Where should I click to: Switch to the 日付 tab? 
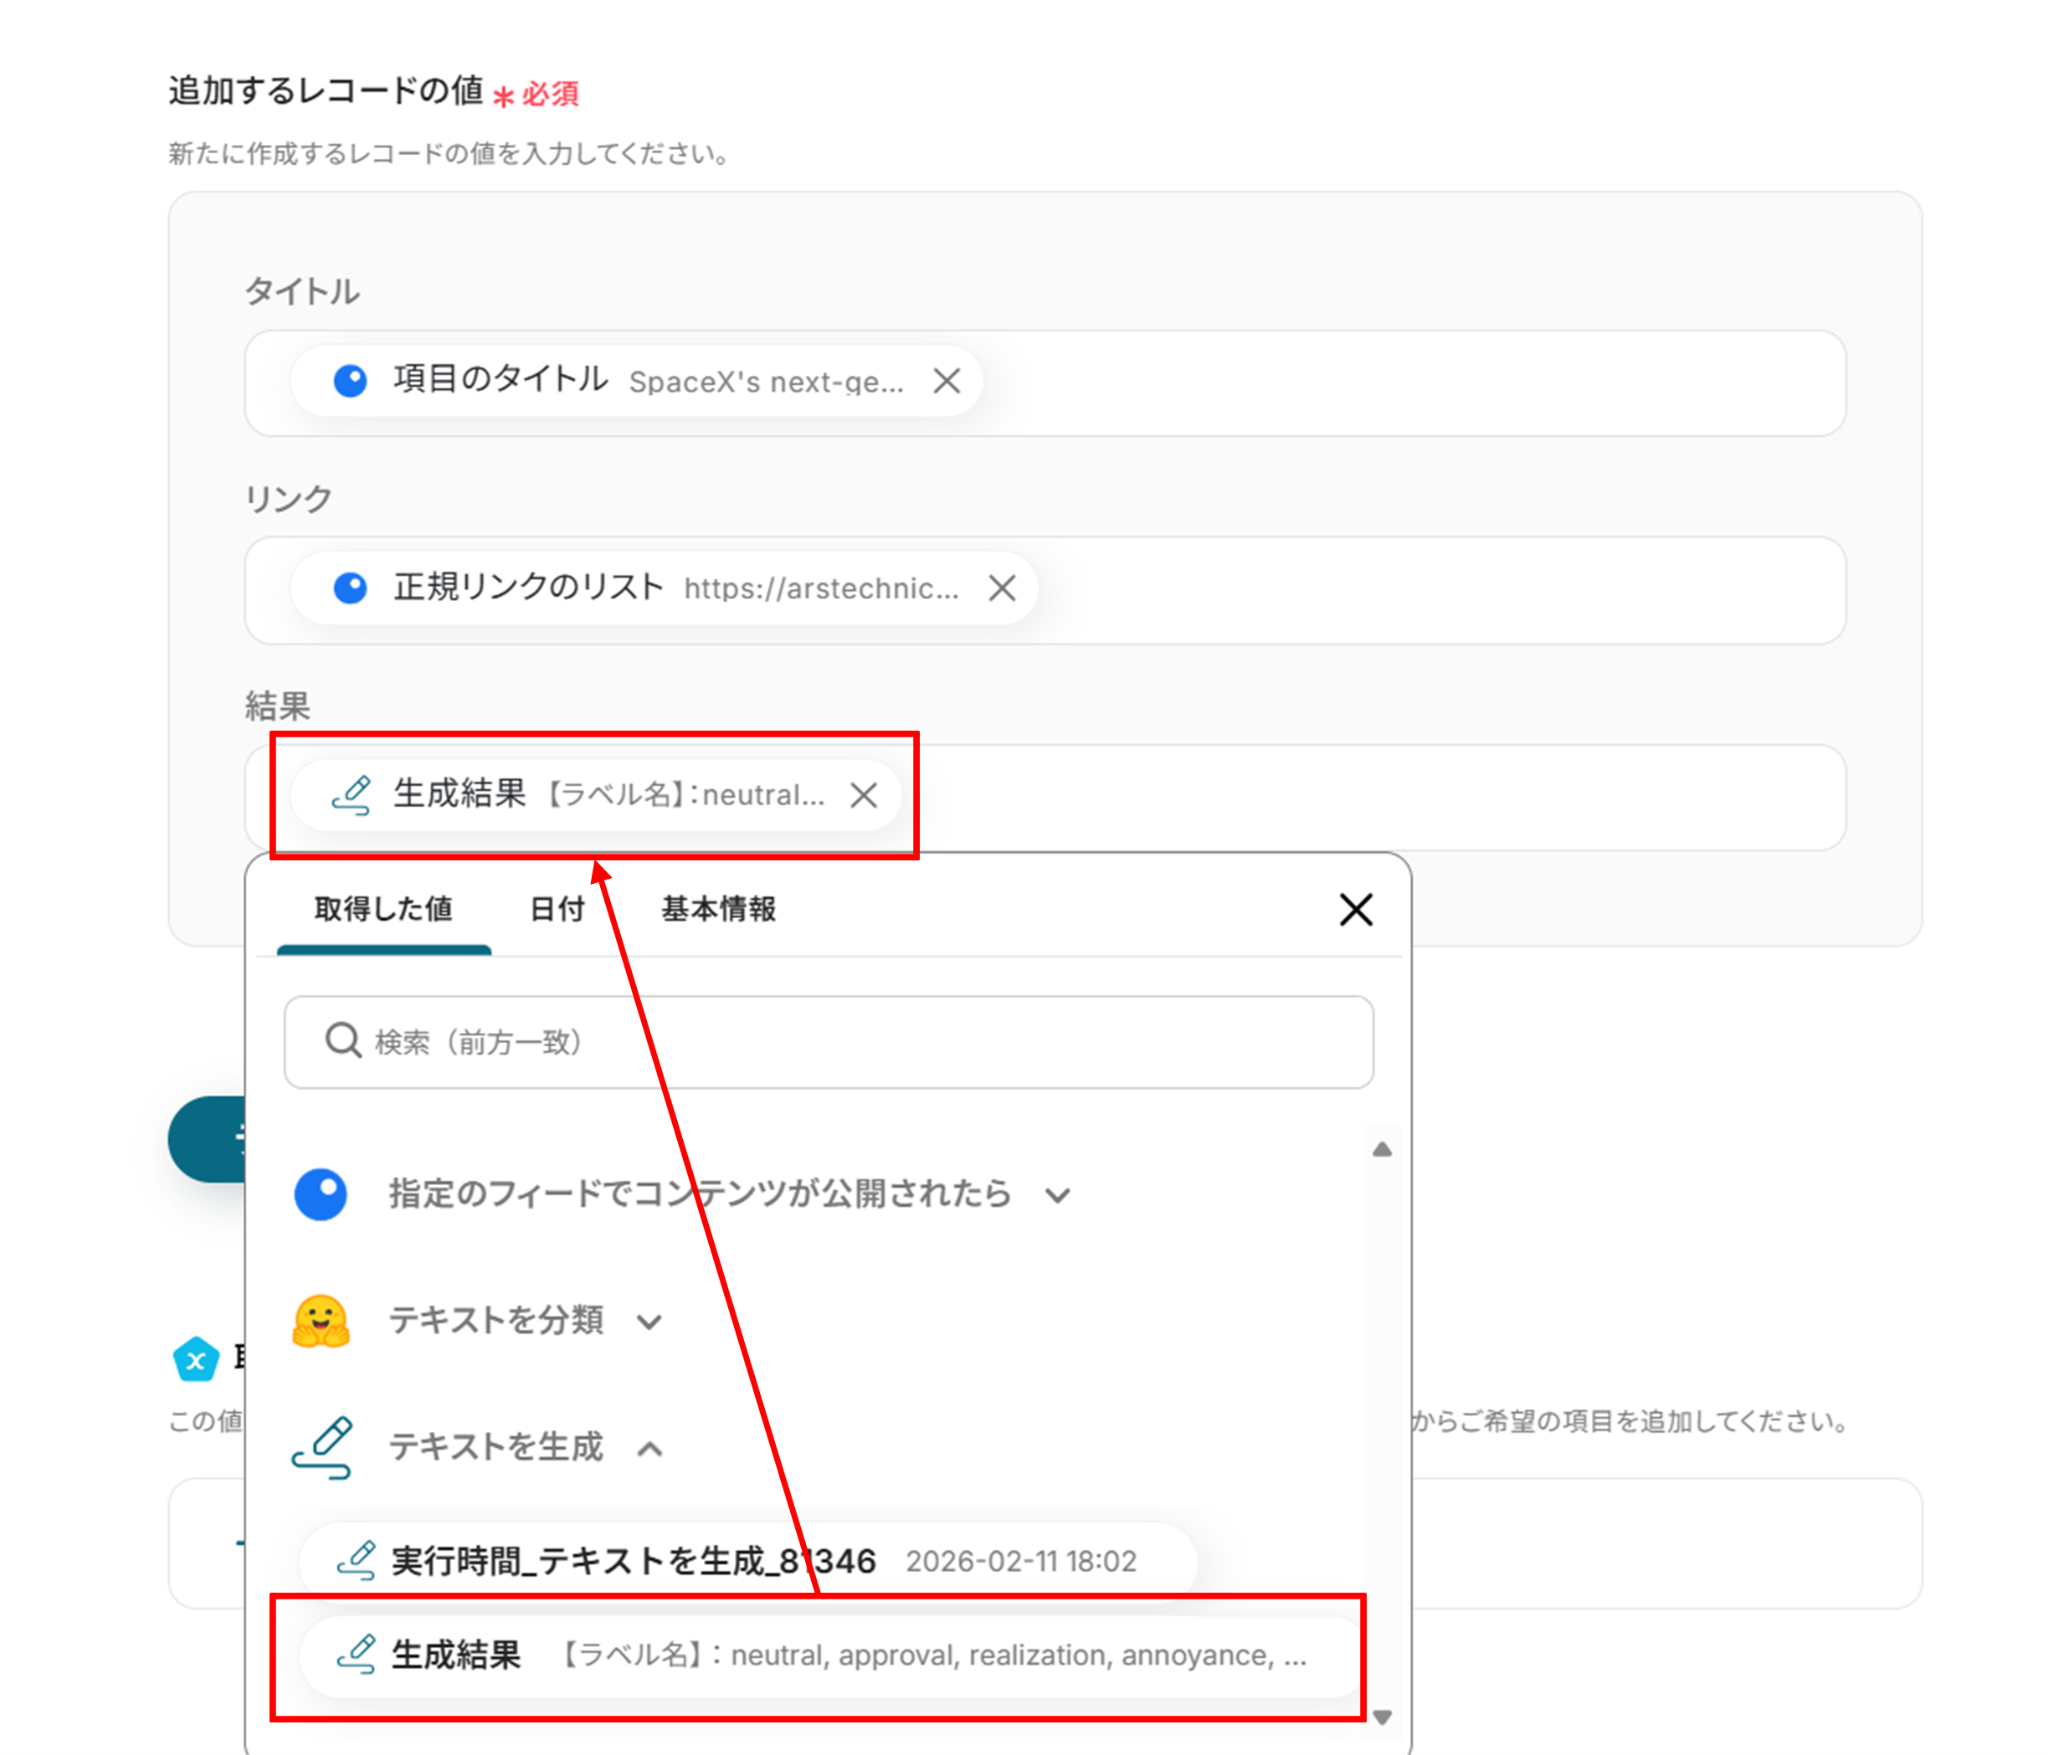[557, 909]
